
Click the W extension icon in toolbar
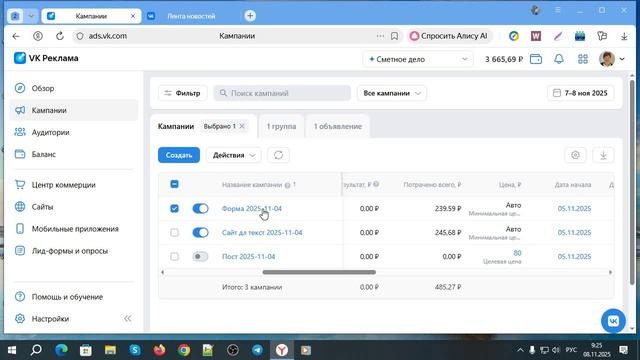(536, 36)
